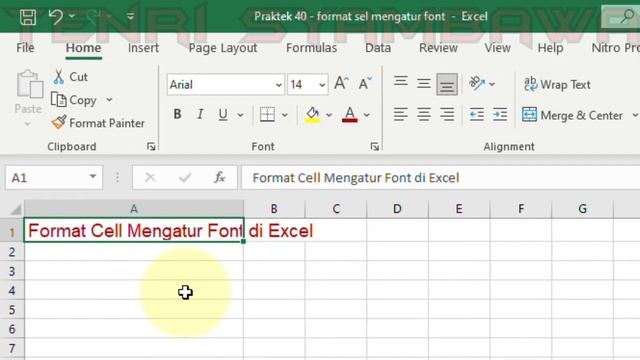Click the Home tab
640x360 pixels.
(83, 48)
